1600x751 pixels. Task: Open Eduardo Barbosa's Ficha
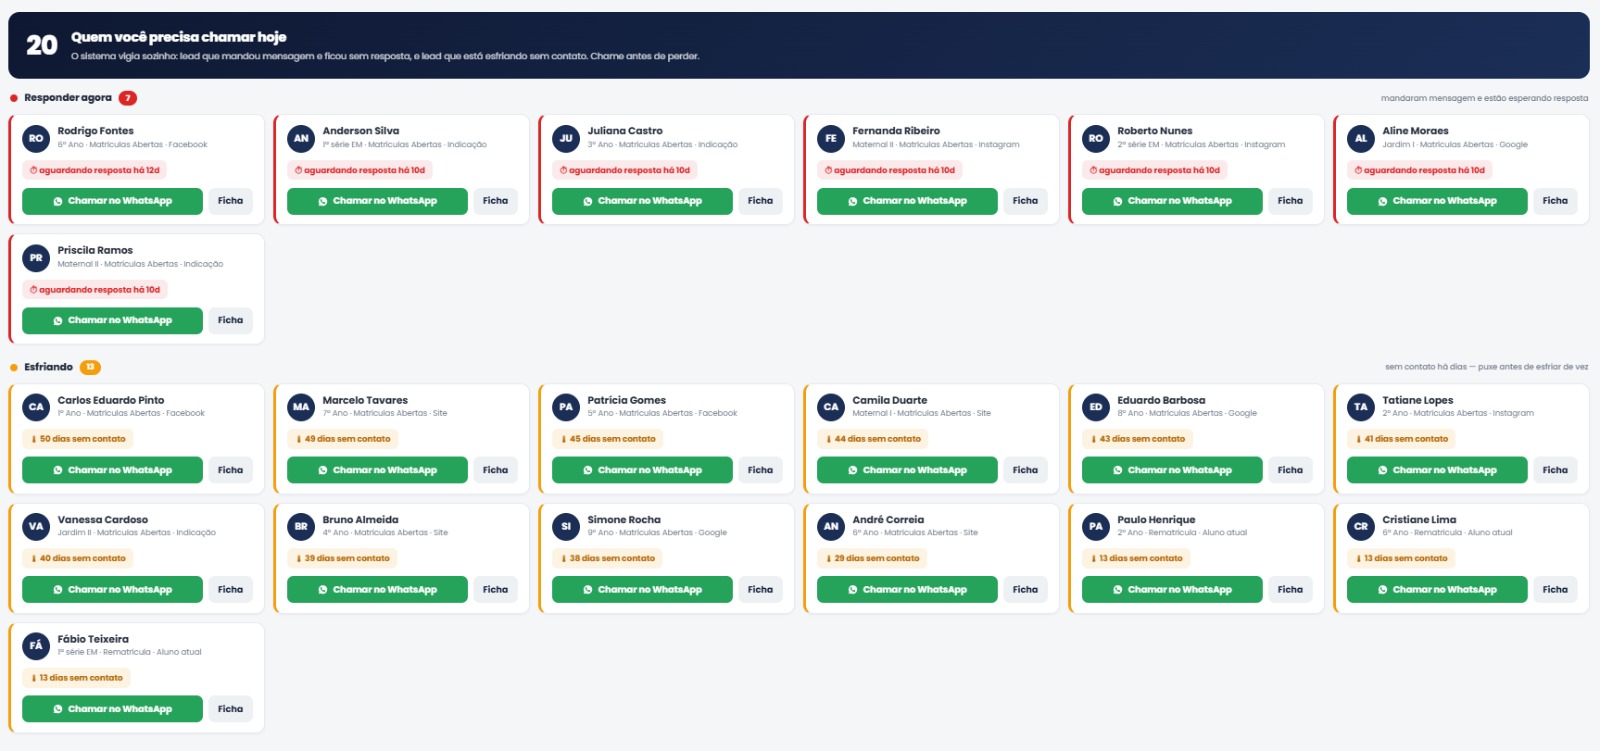click(1290, 470)
